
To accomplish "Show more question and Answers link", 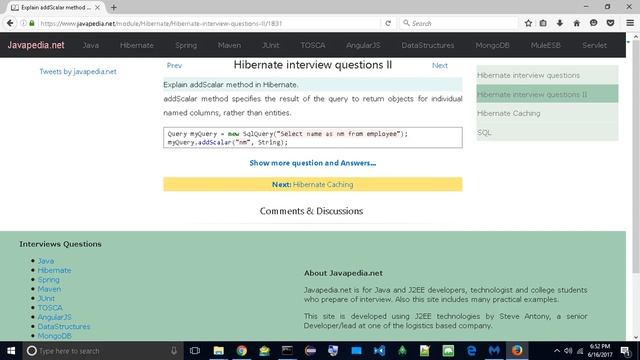I will pos(313,163).
